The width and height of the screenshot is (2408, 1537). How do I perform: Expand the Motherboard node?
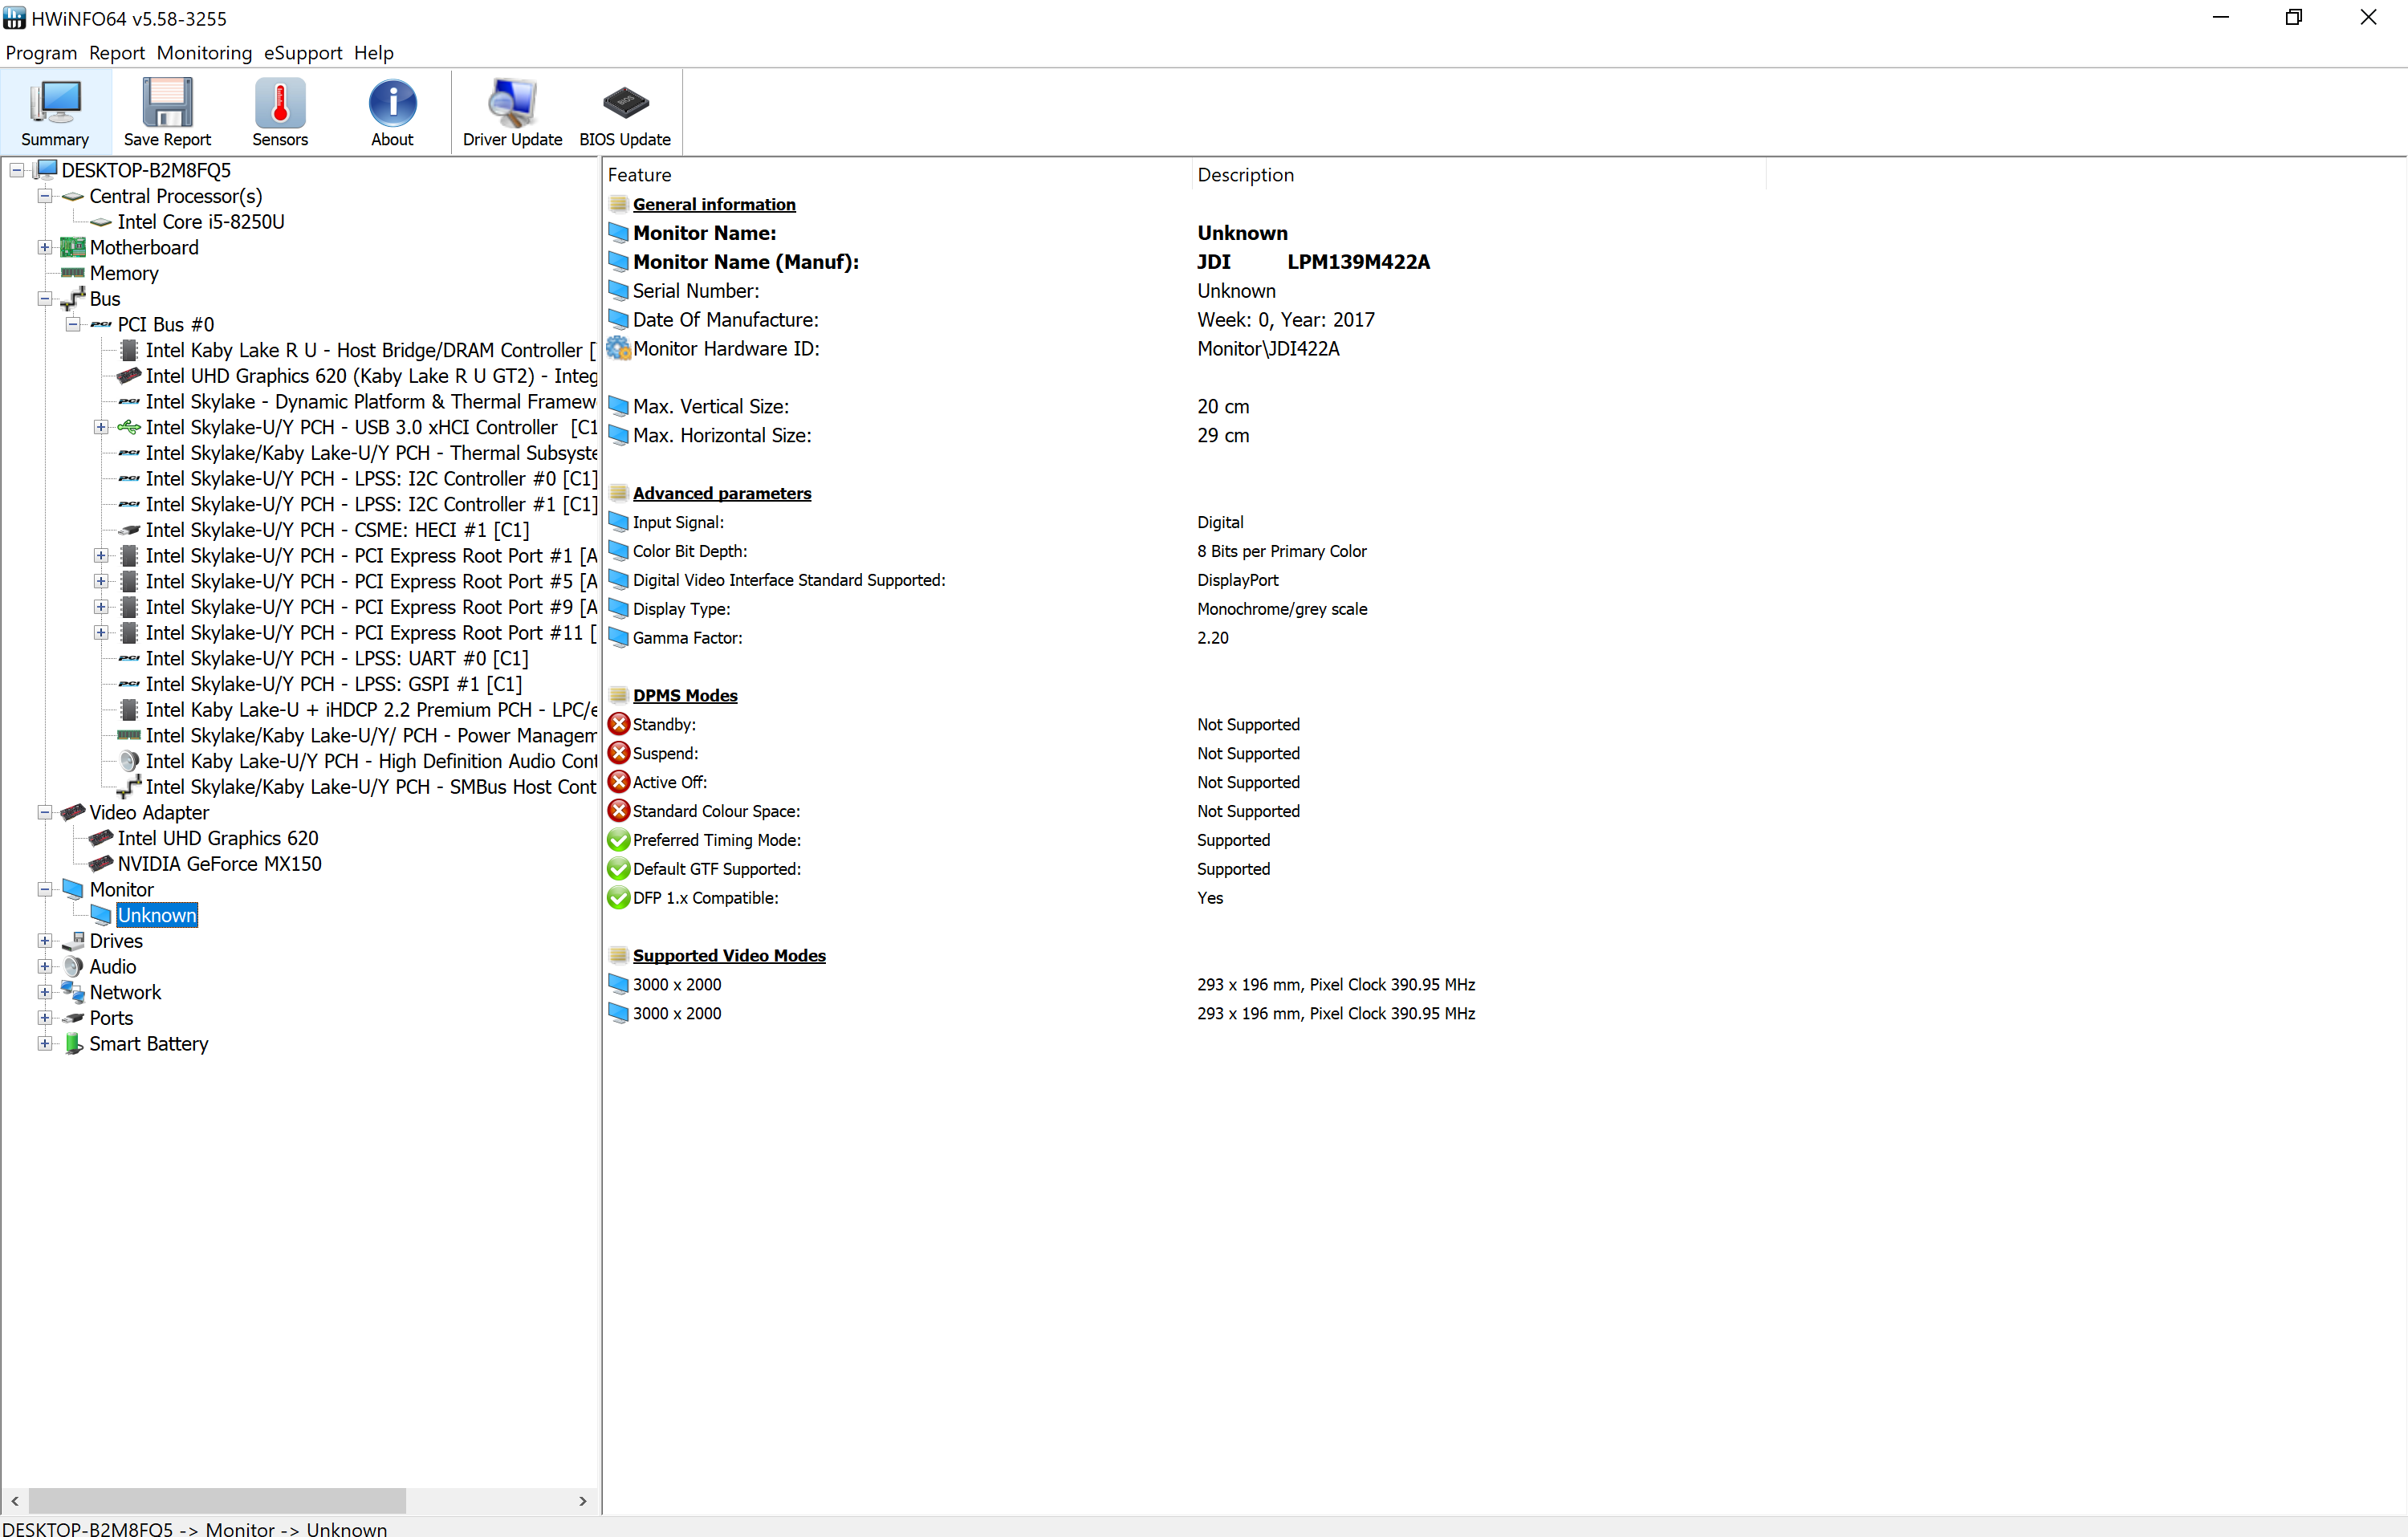[45, 247]
